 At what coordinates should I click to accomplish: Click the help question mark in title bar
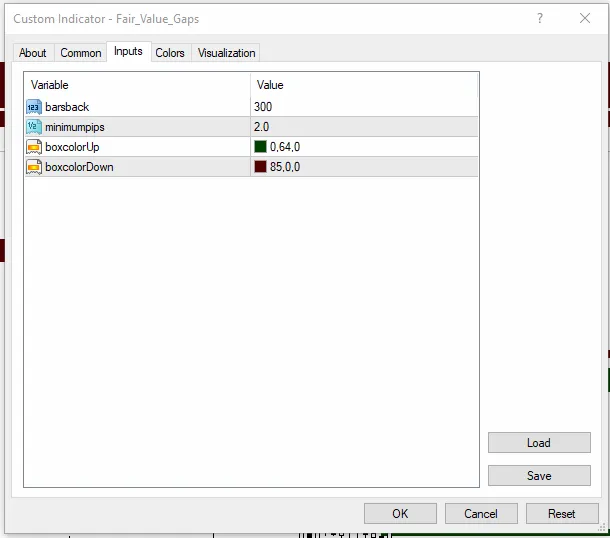pos(540,18)
